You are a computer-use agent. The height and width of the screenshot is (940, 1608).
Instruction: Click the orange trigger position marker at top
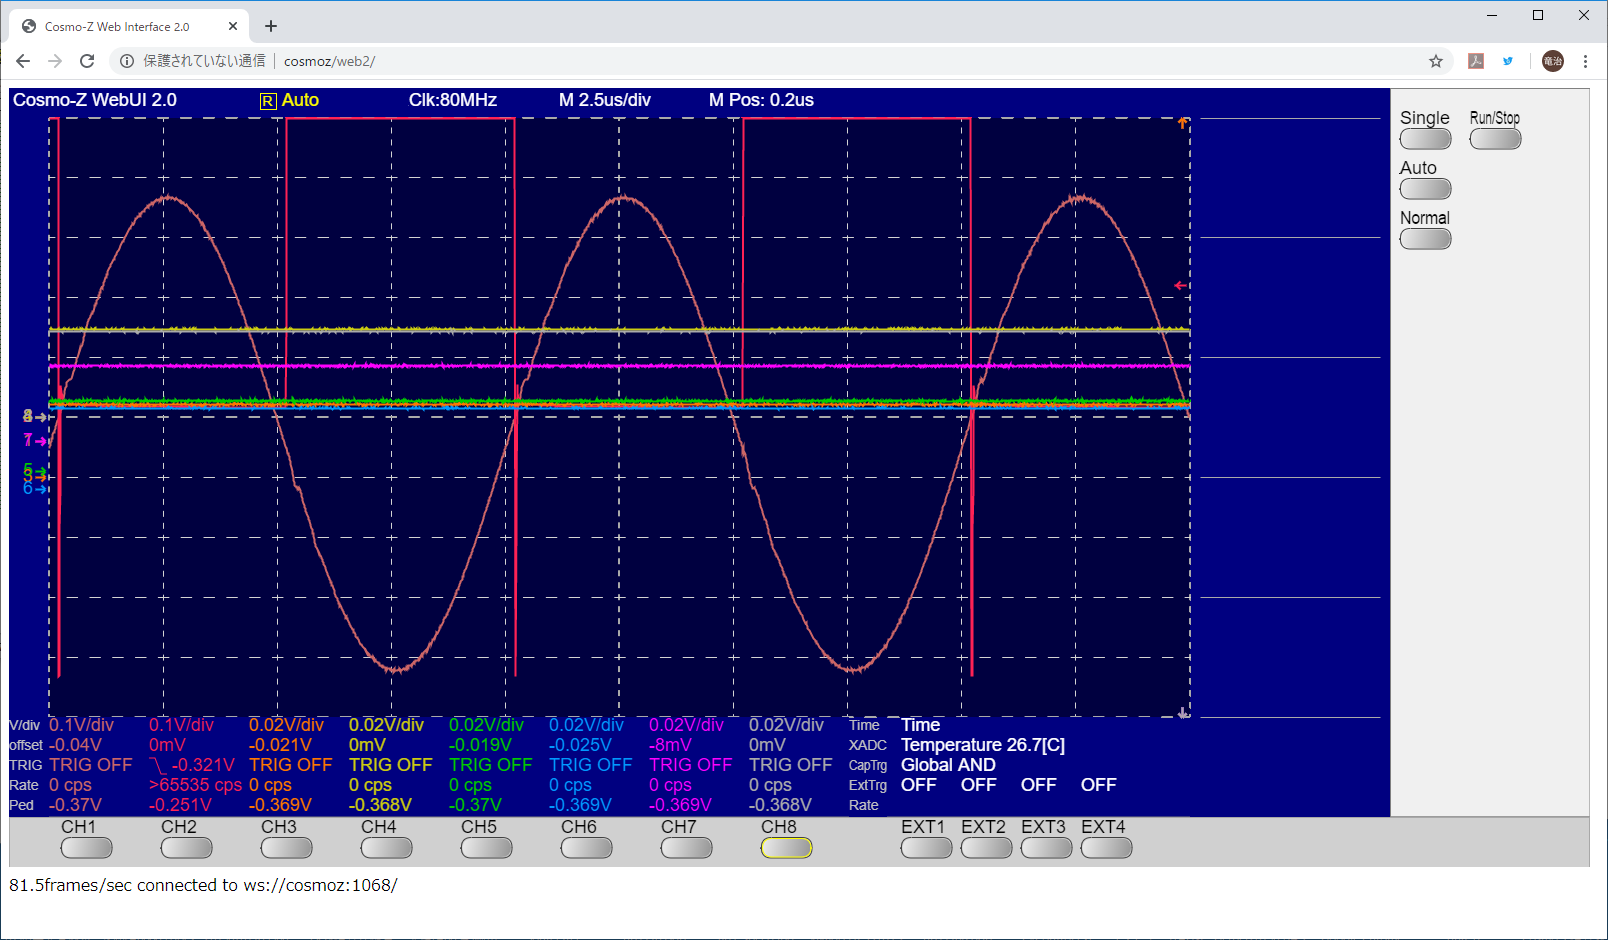coord(1183,123)
